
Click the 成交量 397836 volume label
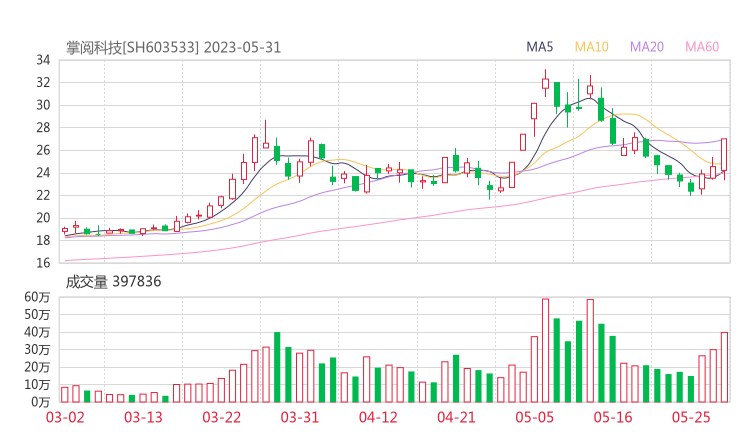[x=113, y=282]
